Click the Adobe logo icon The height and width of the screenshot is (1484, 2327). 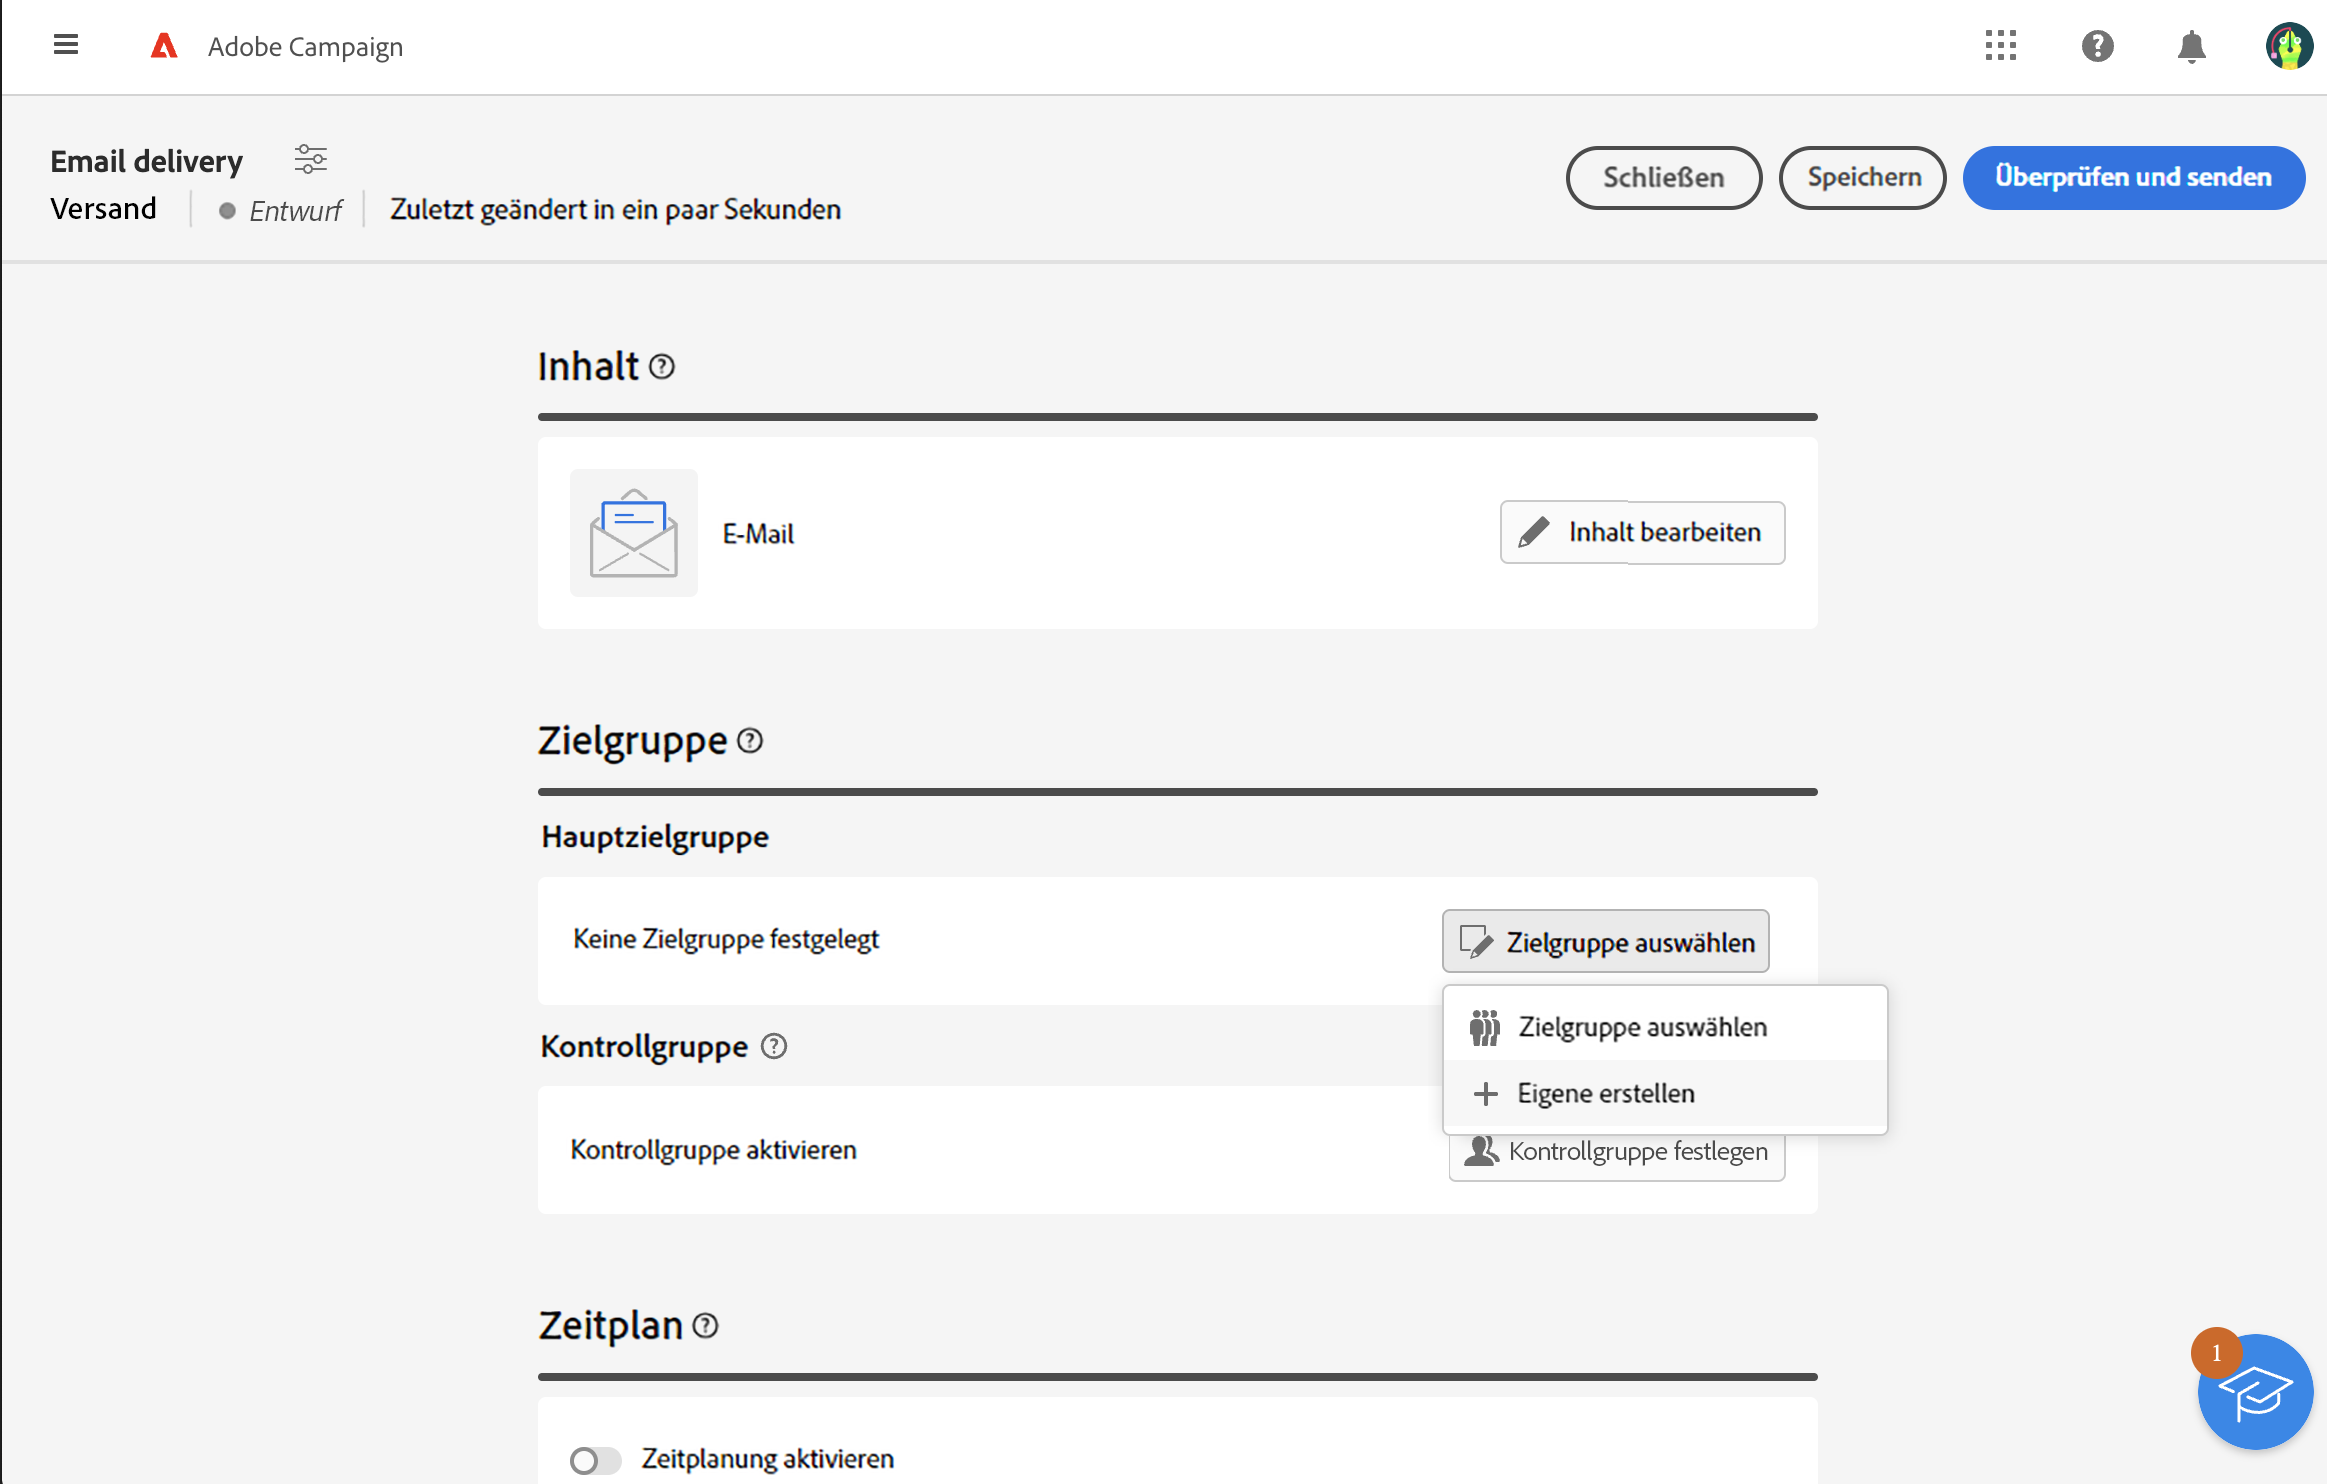click(164, 46)
